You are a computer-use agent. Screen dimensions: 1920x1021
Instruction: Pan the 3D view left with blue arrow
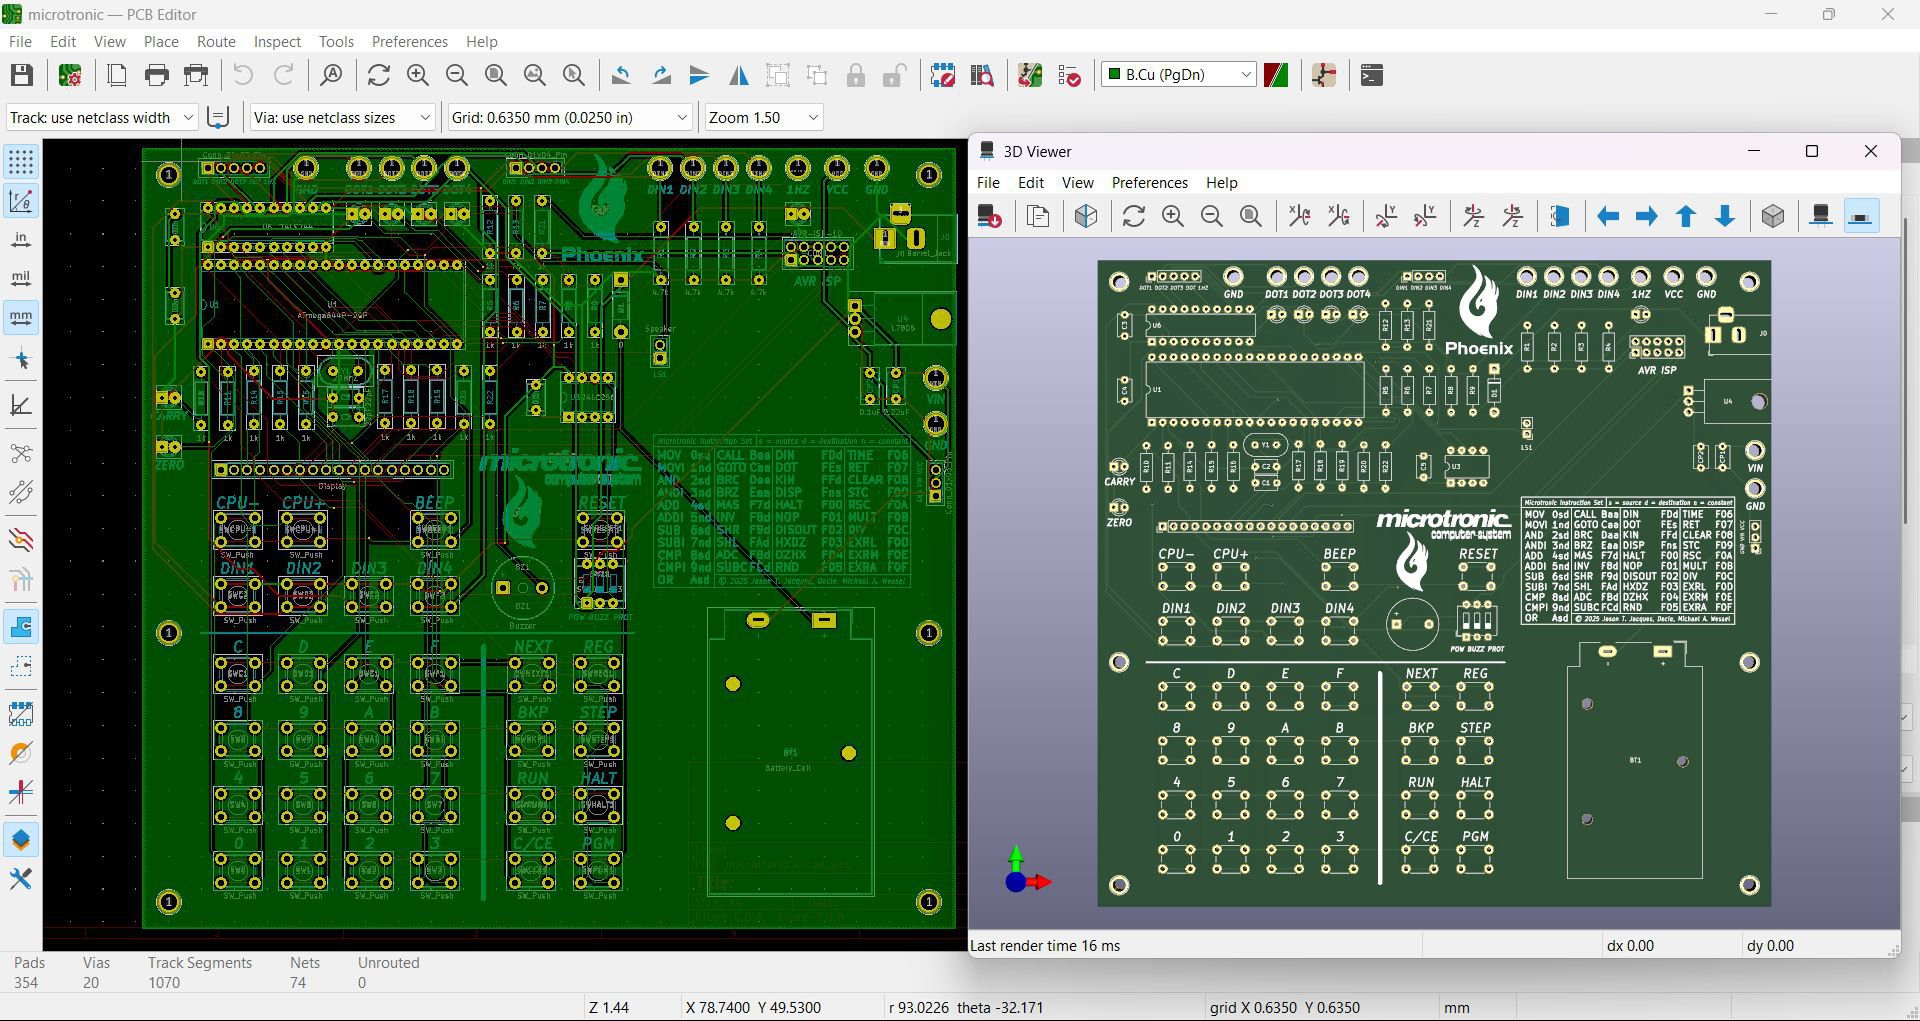[x=1608, y=216]
